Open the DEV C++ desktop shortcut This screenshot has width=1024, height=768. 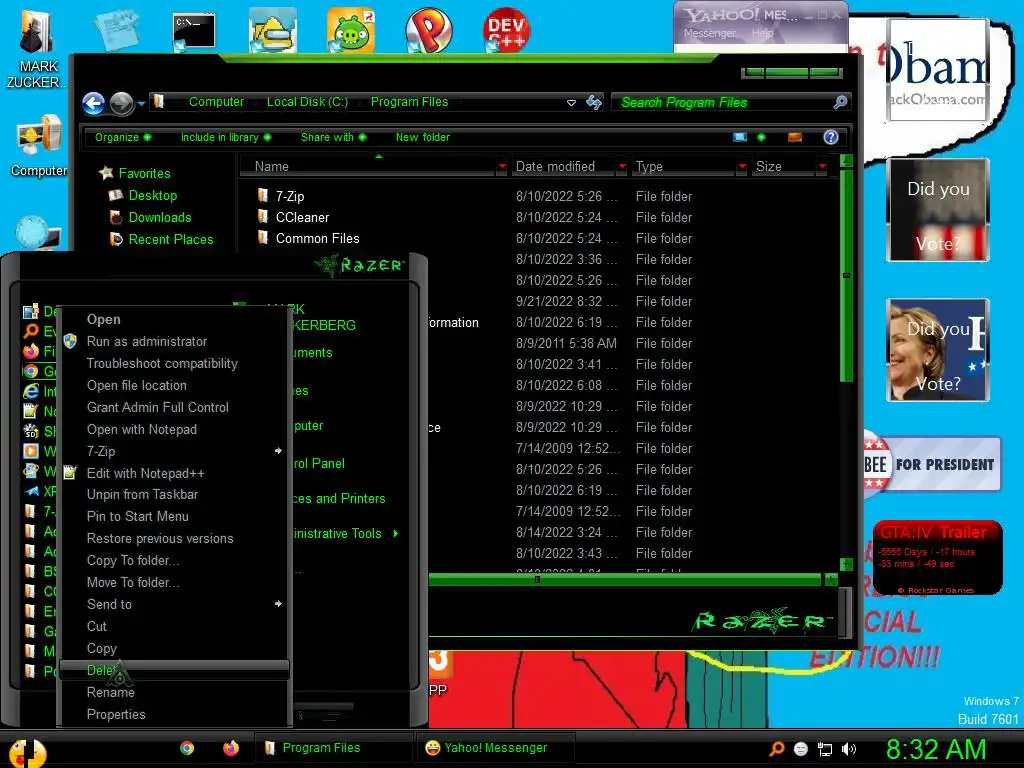506,31
